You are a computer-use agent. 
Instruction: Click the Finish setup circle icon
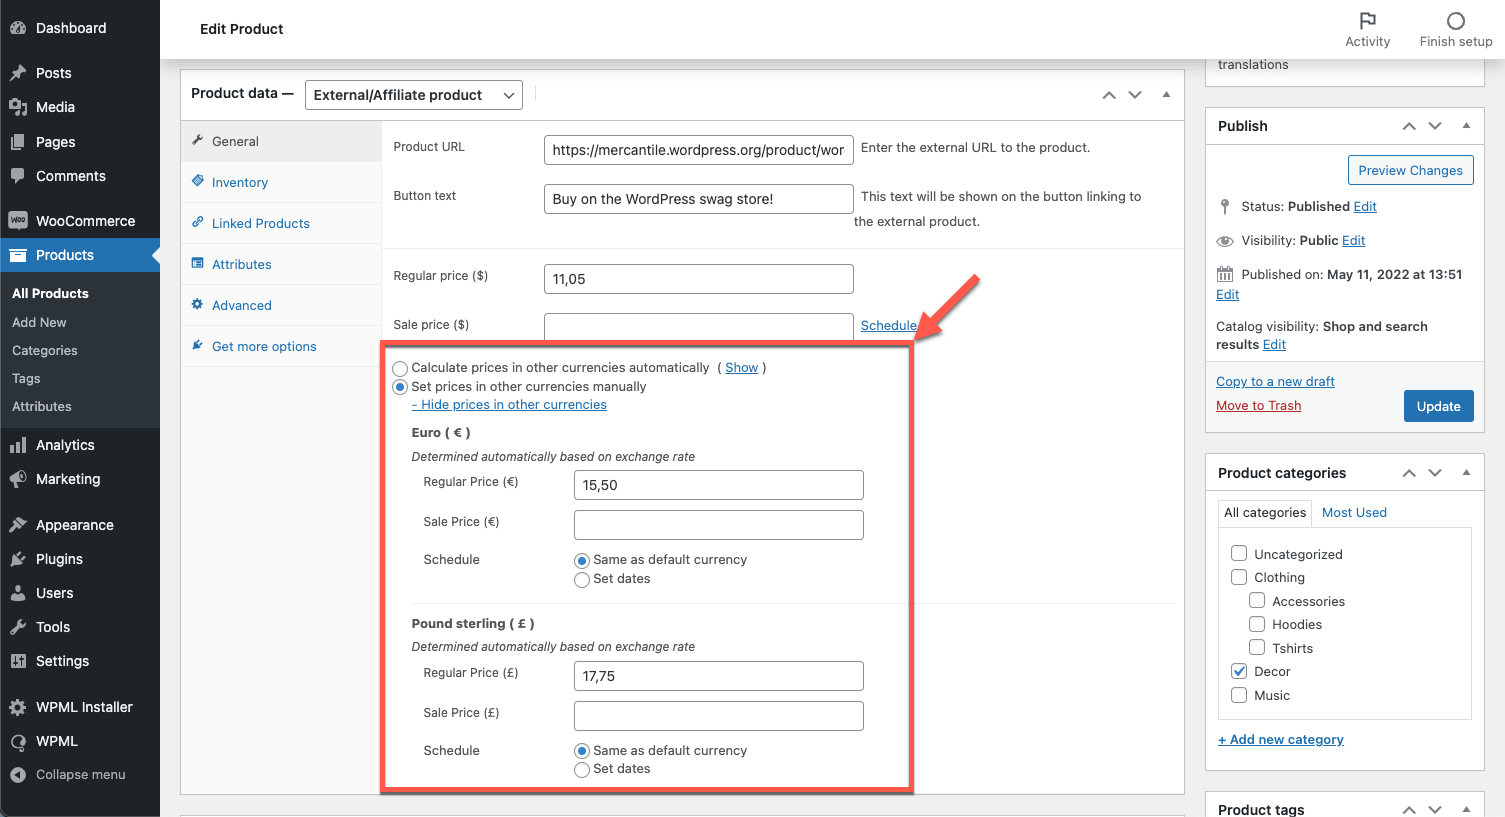(x=1456, y=21)
